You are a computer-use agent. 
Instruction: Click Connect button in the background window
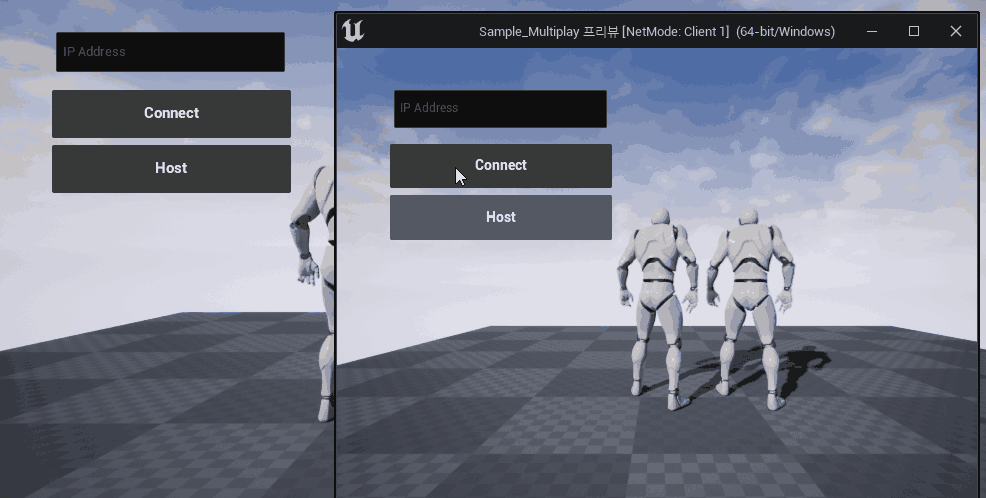[171, 114]
